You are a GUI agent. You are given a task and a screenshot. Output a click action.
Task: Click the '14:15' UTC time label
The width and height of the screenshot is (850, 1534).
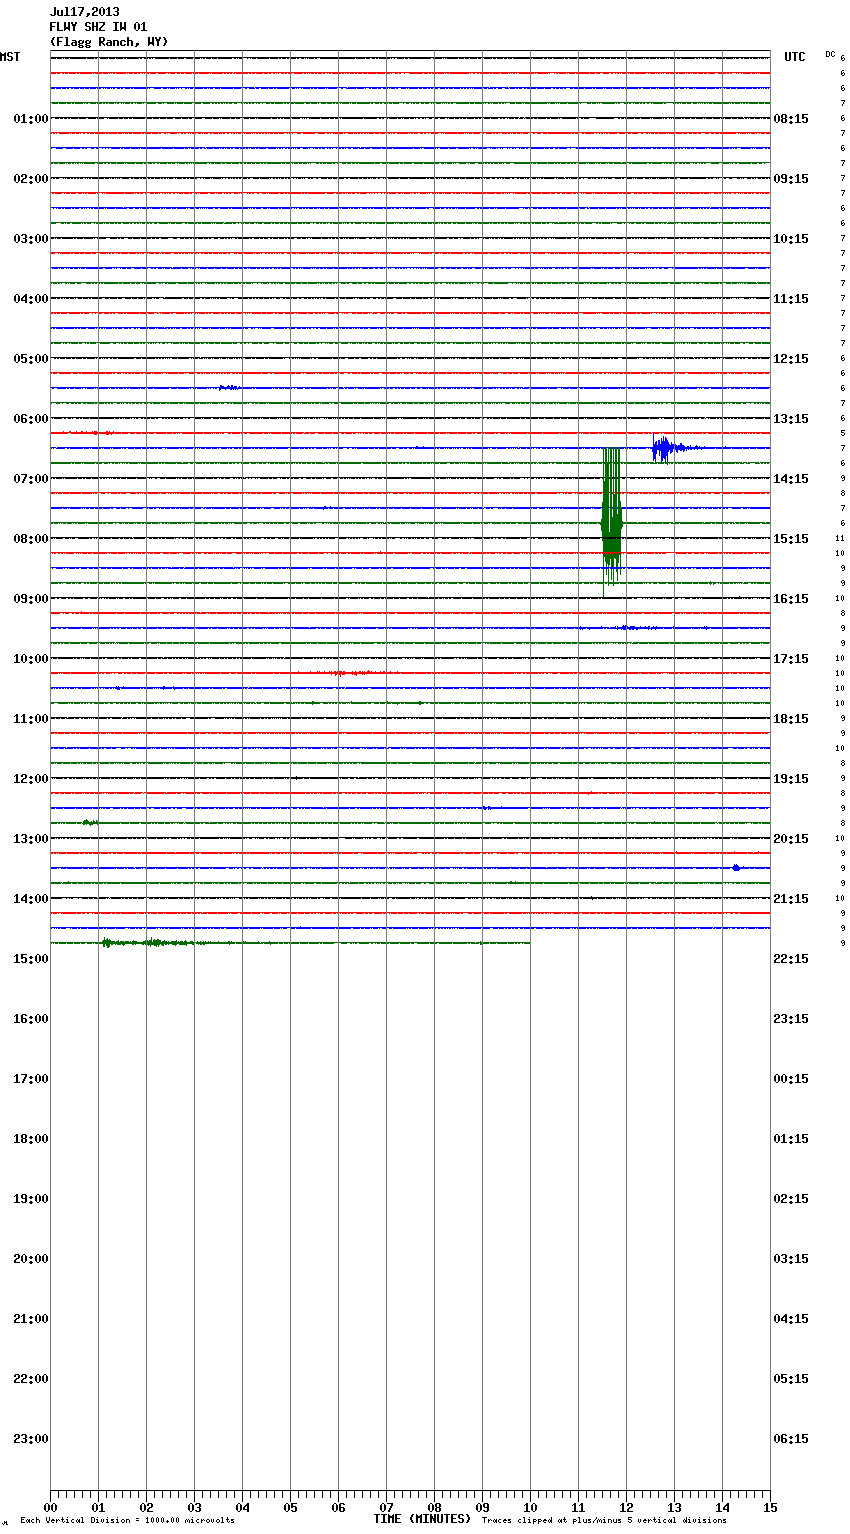point(791,479)
